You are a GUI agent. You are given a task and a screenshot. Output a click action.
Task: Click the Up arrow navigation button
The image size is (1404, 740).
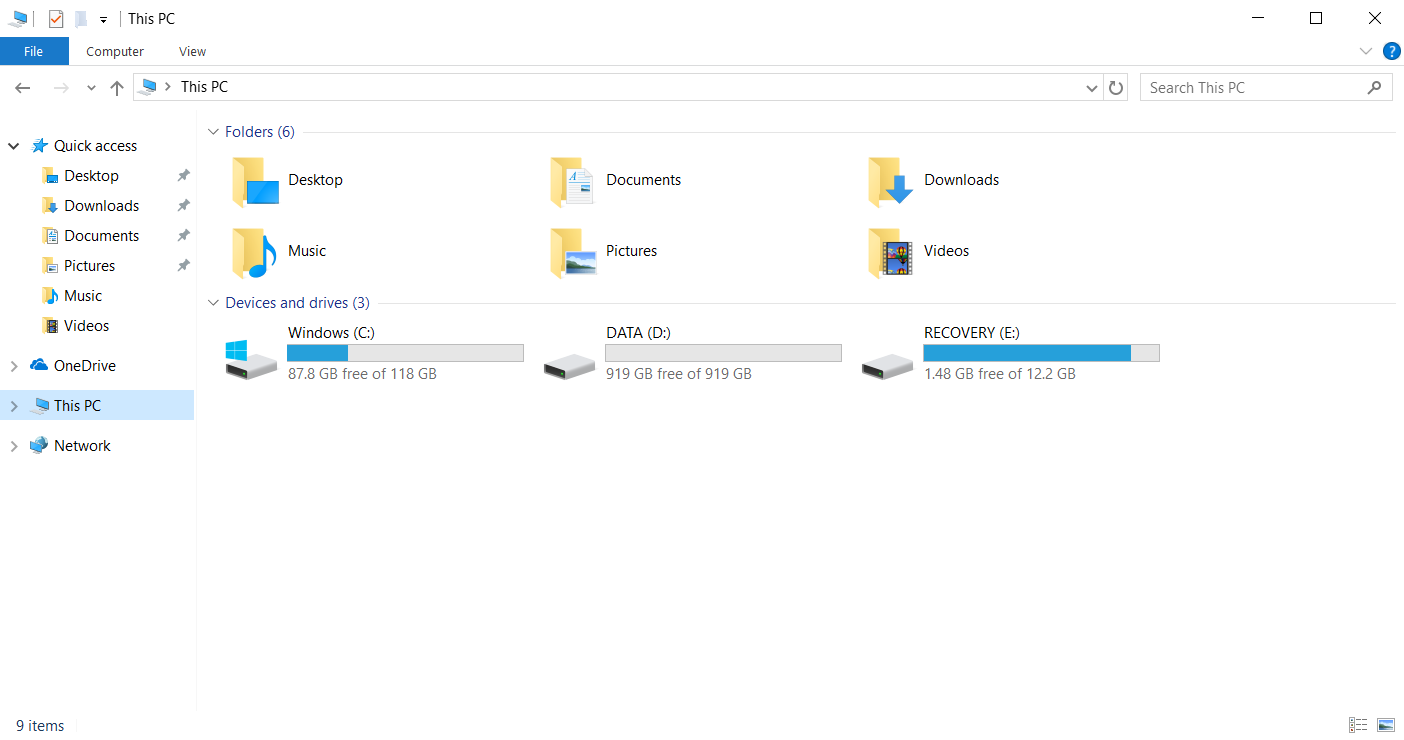117,88
